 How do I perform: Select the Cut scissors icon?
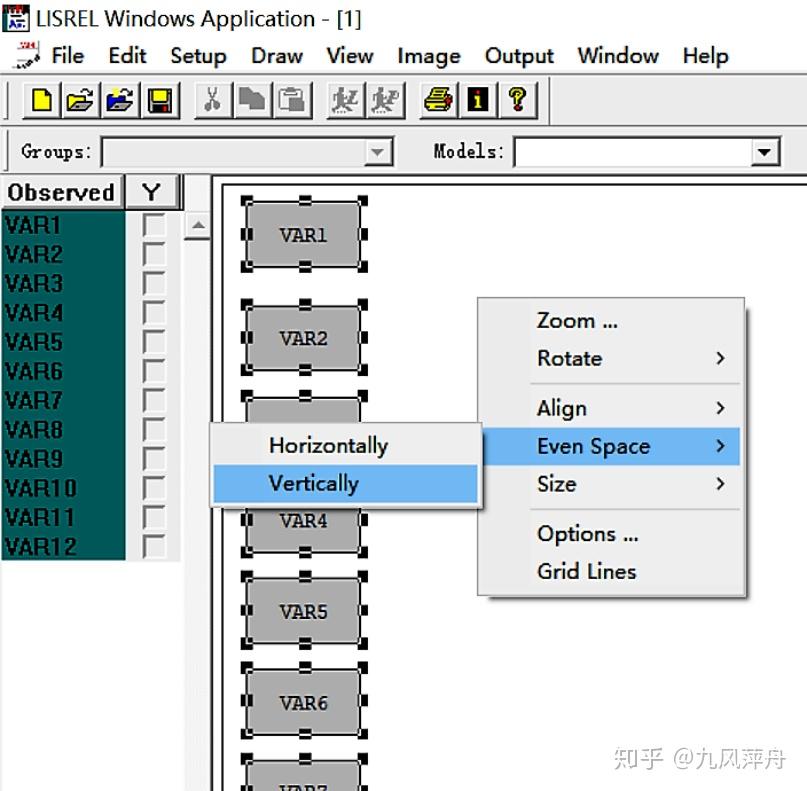coord(212,100)
